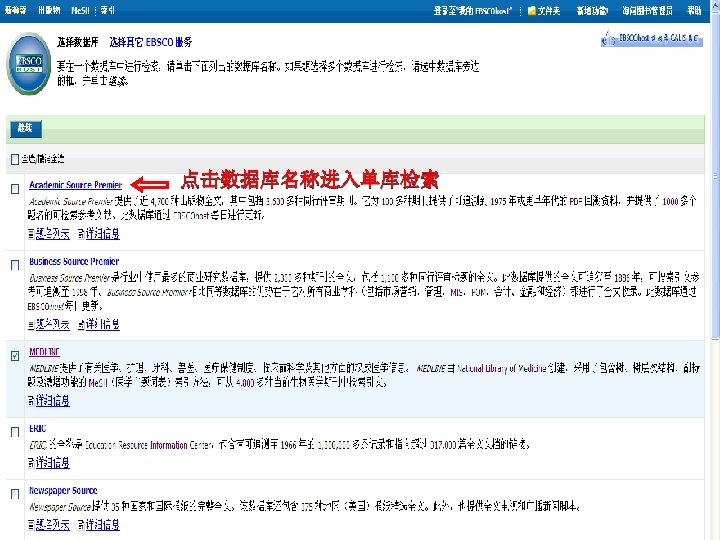Open title list link for Academic Source Premier
720x540 pixels.
[53, 234]
